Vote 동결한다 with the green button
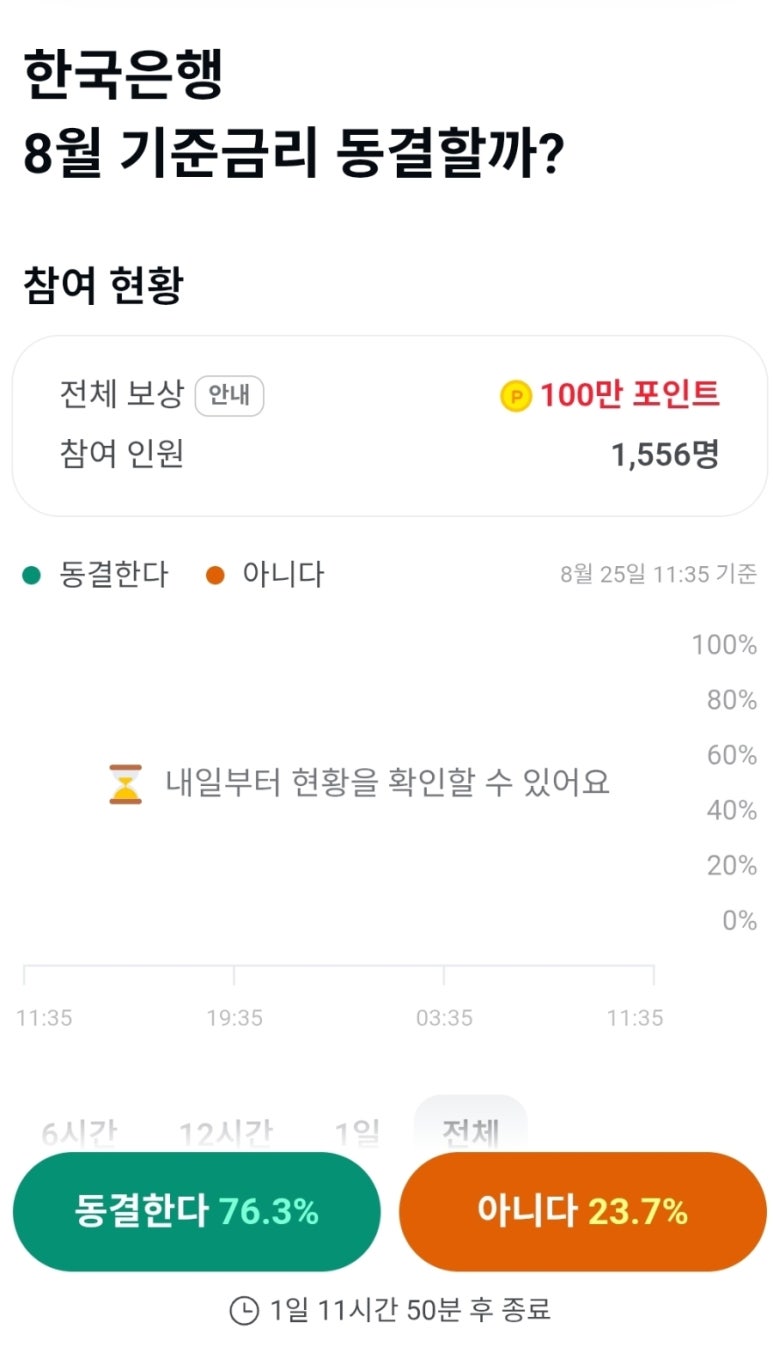This screenshot has width=773, height=1359. (x=197, y=1212)
